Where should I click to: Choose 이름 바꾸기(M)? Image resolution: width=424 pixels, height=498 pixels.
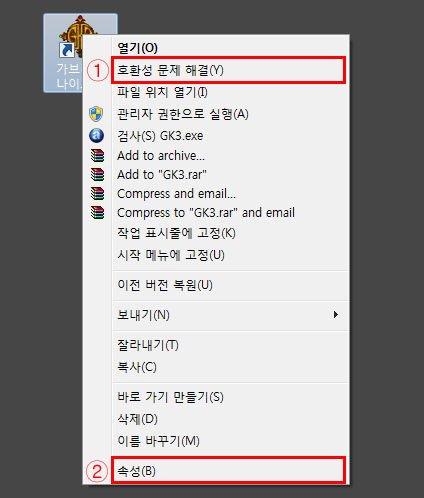point(231,441)
